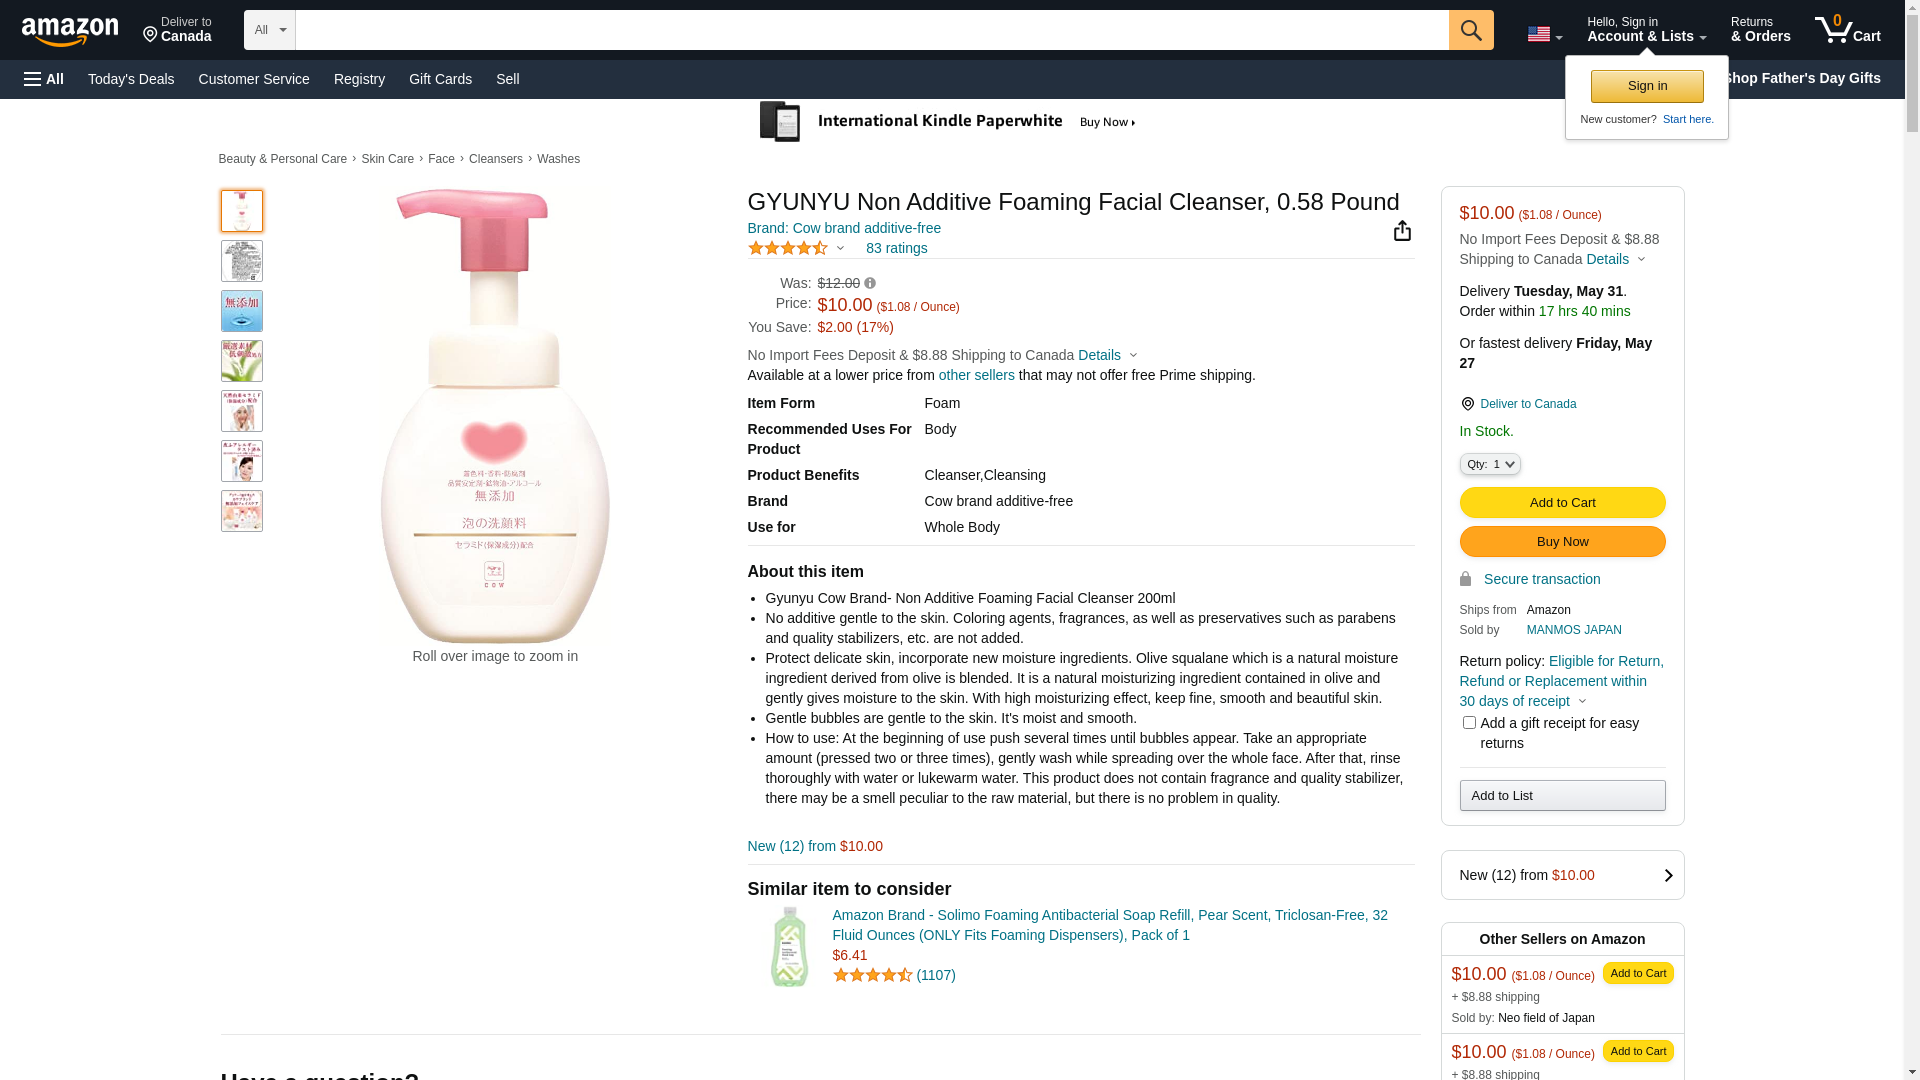Image resolution: width=1920 pixels, height=1080 pixels.
Task: Open the All hamburger menu
Action: pyautogui.click(x=44, y=79)
